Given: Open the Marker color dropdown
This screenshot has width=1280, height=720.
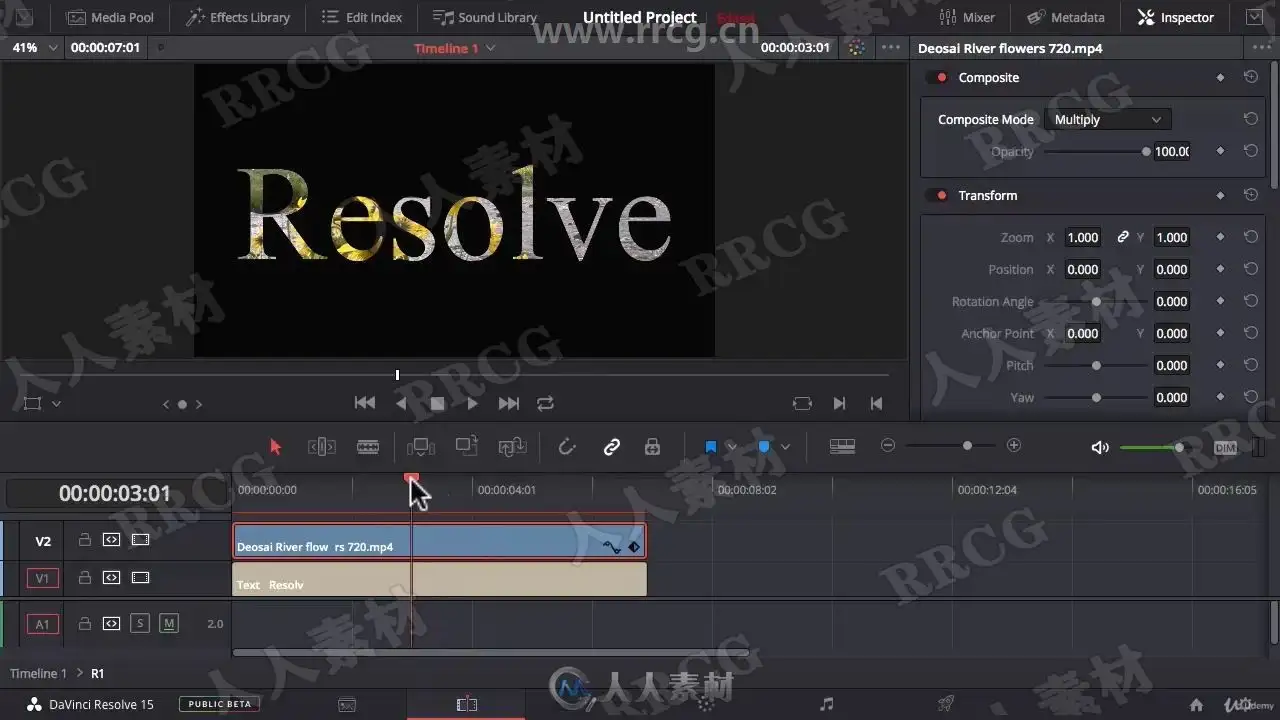Looking at the screenshot, I should 785,447.
